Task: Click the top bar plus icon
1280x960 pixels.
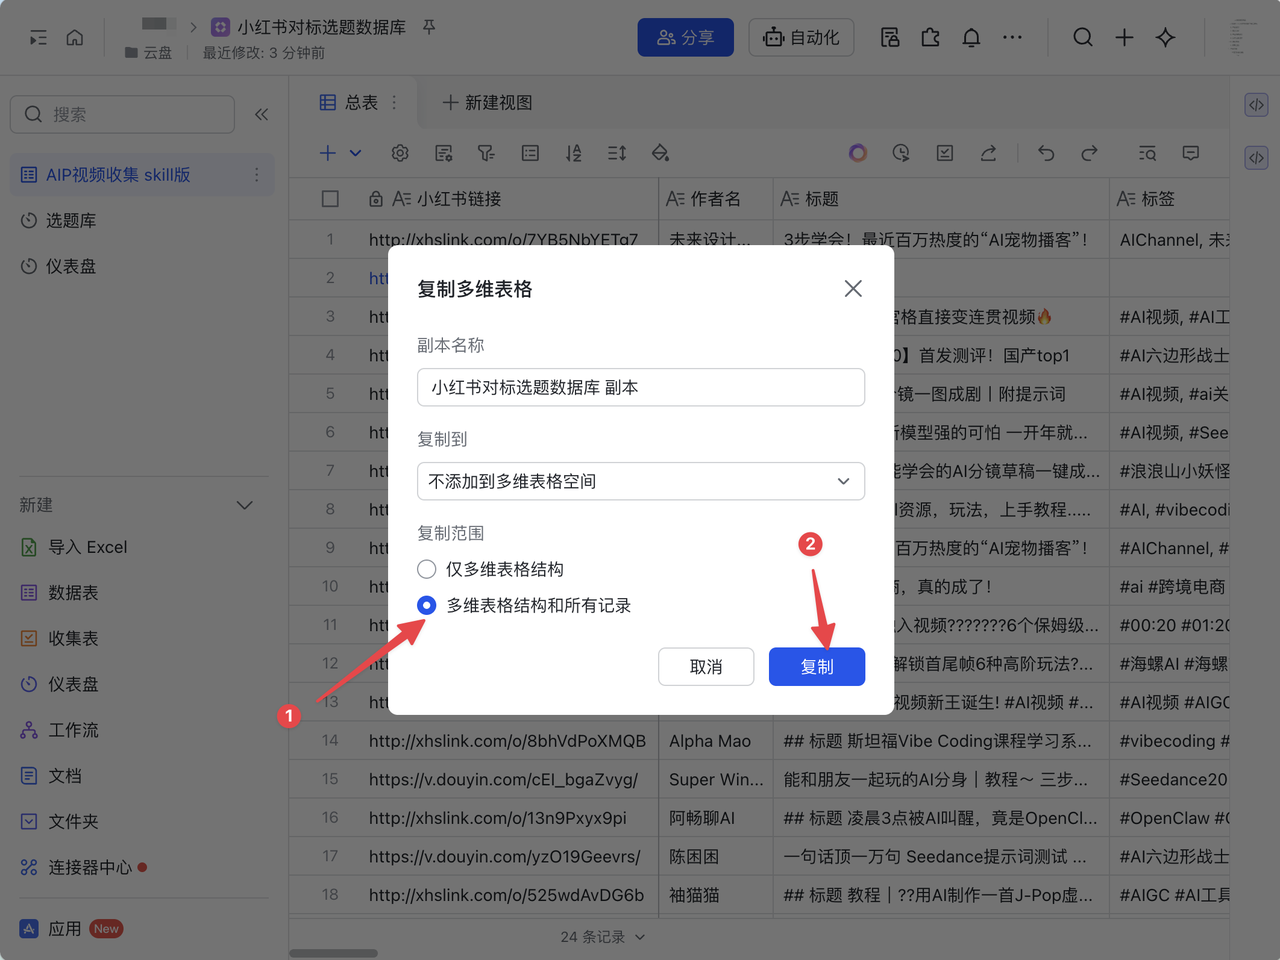Action: (x=1124, y=38)
